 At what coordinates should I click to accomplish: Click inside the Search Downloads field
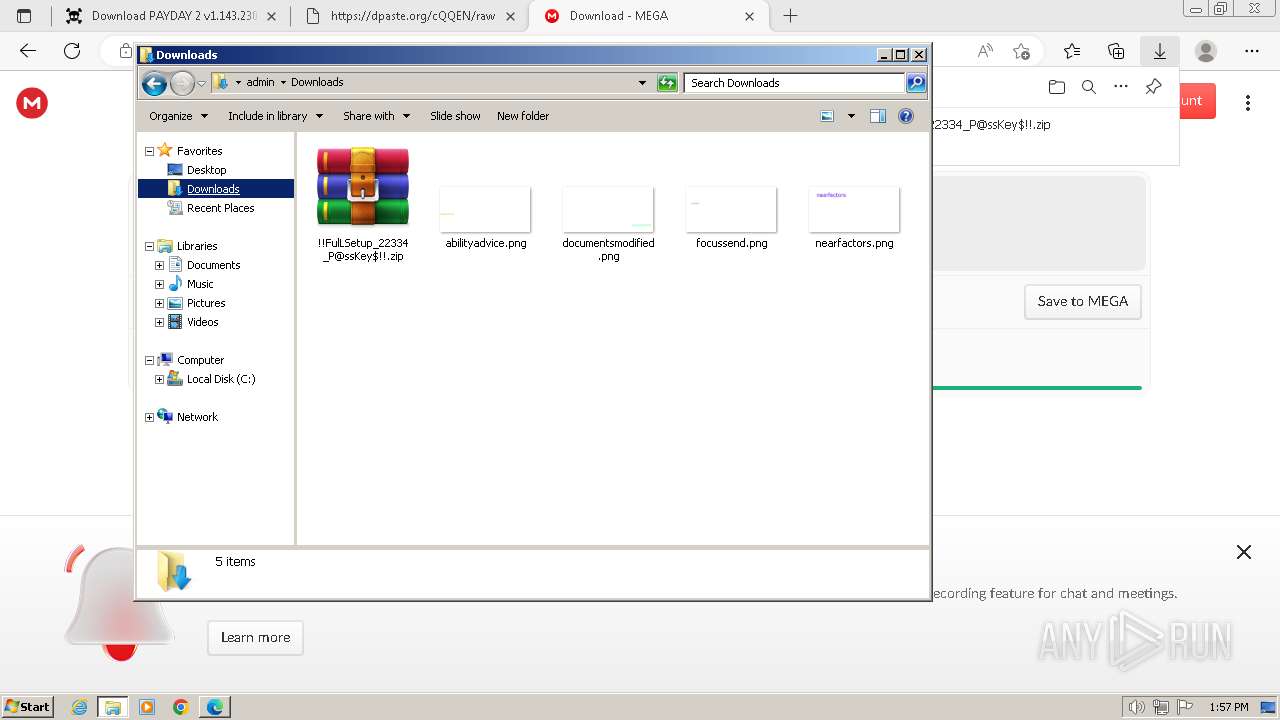click(x=795, y=83)
